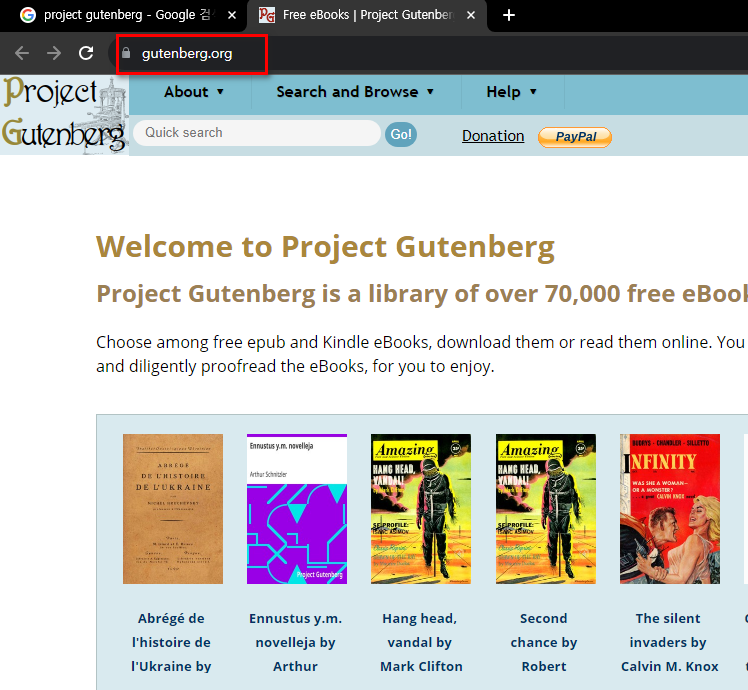Screen dimensions: 748x690
Task: Click Hang head, vandal by Mark Clifton link
Action: pos(421,642)
